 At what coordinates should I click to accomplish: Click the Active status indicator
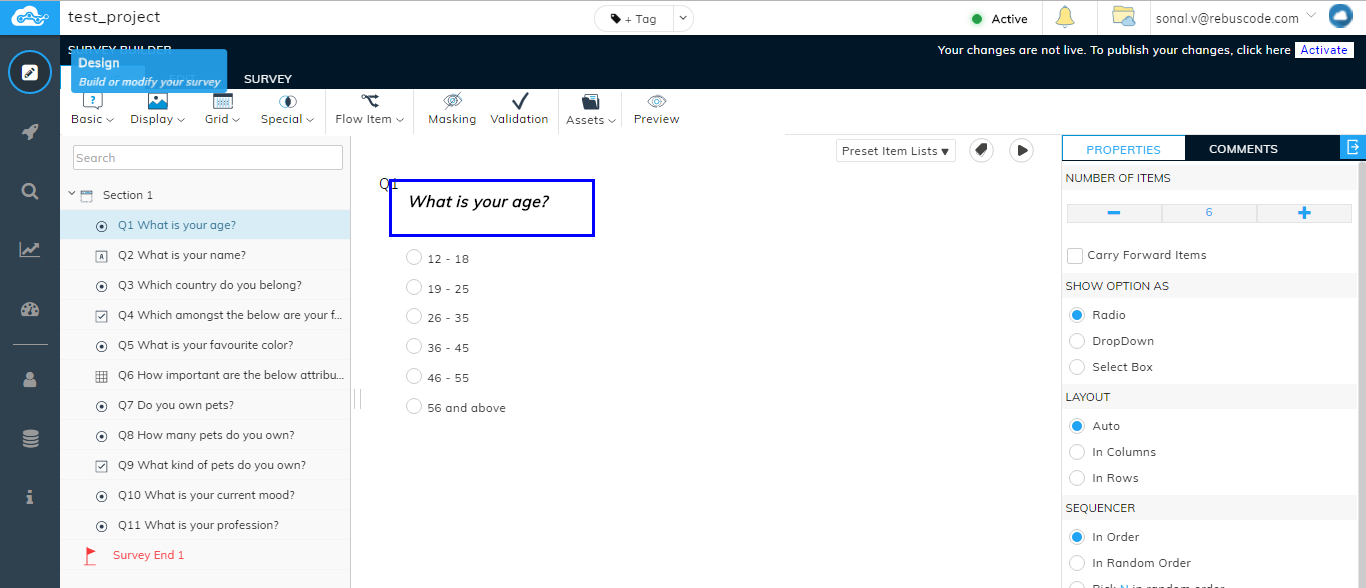(x=1000, y=19)
